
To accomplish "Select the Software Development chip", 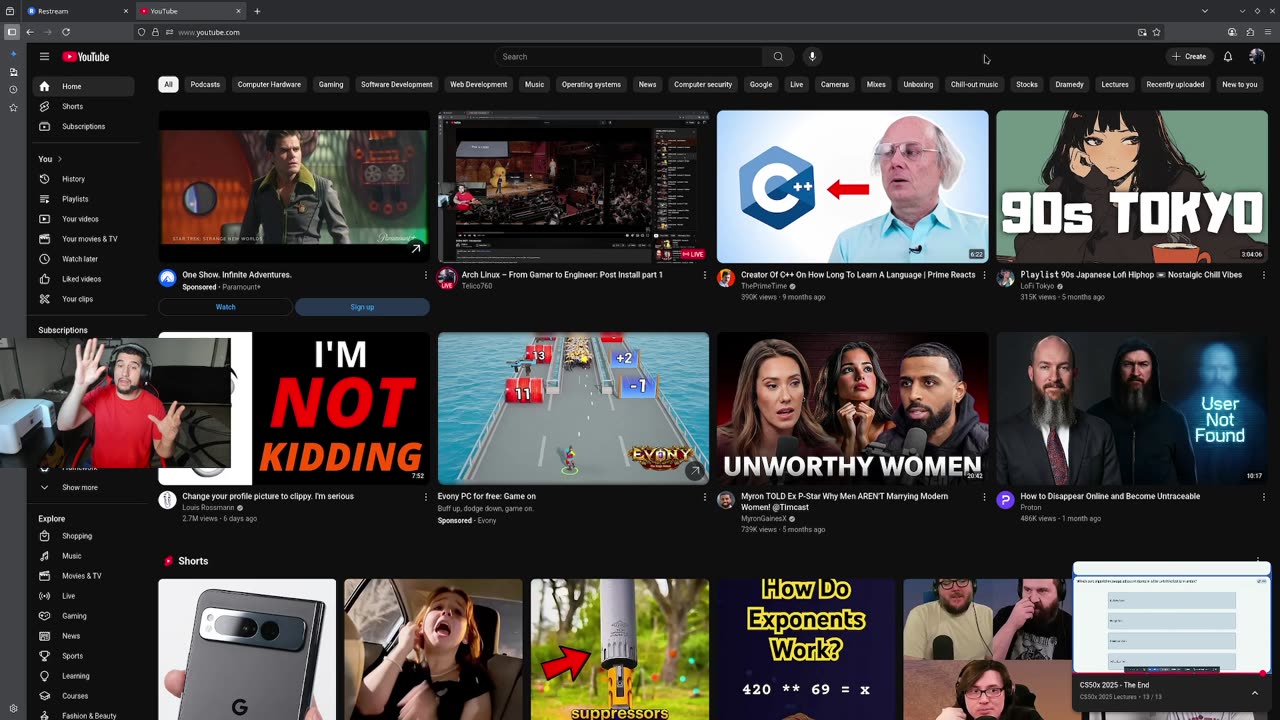I will coord(397,85).
